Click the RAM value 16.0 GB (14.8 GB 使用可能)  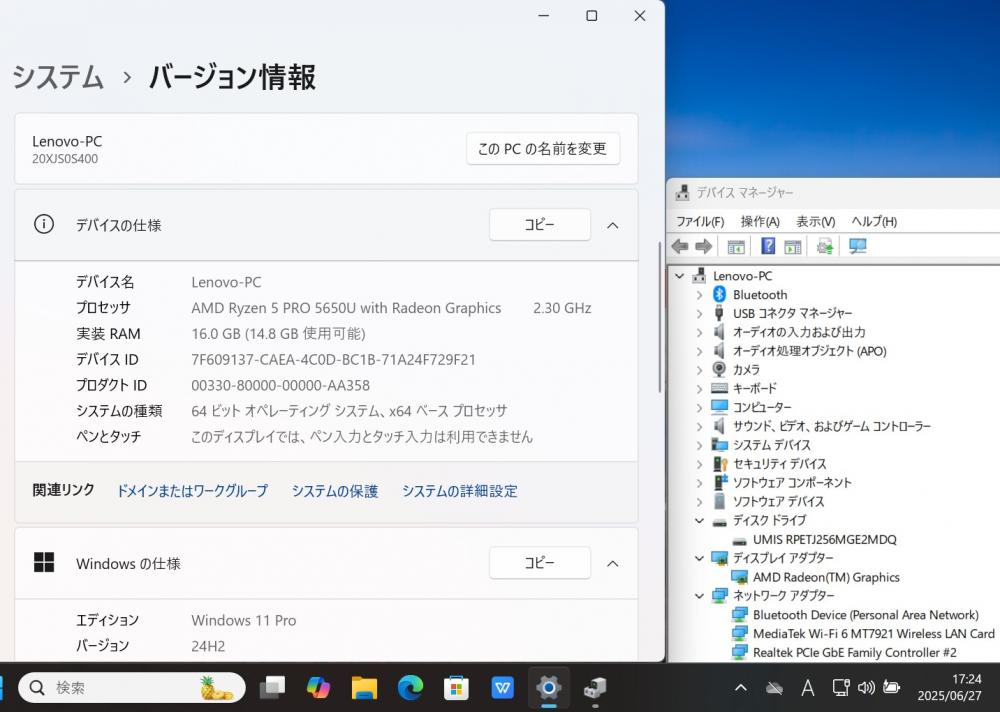pyautogui.click(x=278, y=334)
